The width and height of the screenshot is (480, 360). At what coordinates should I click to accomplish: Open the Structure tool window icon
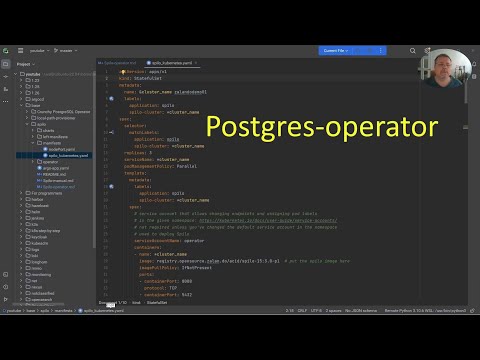click(x=6, y=89)
